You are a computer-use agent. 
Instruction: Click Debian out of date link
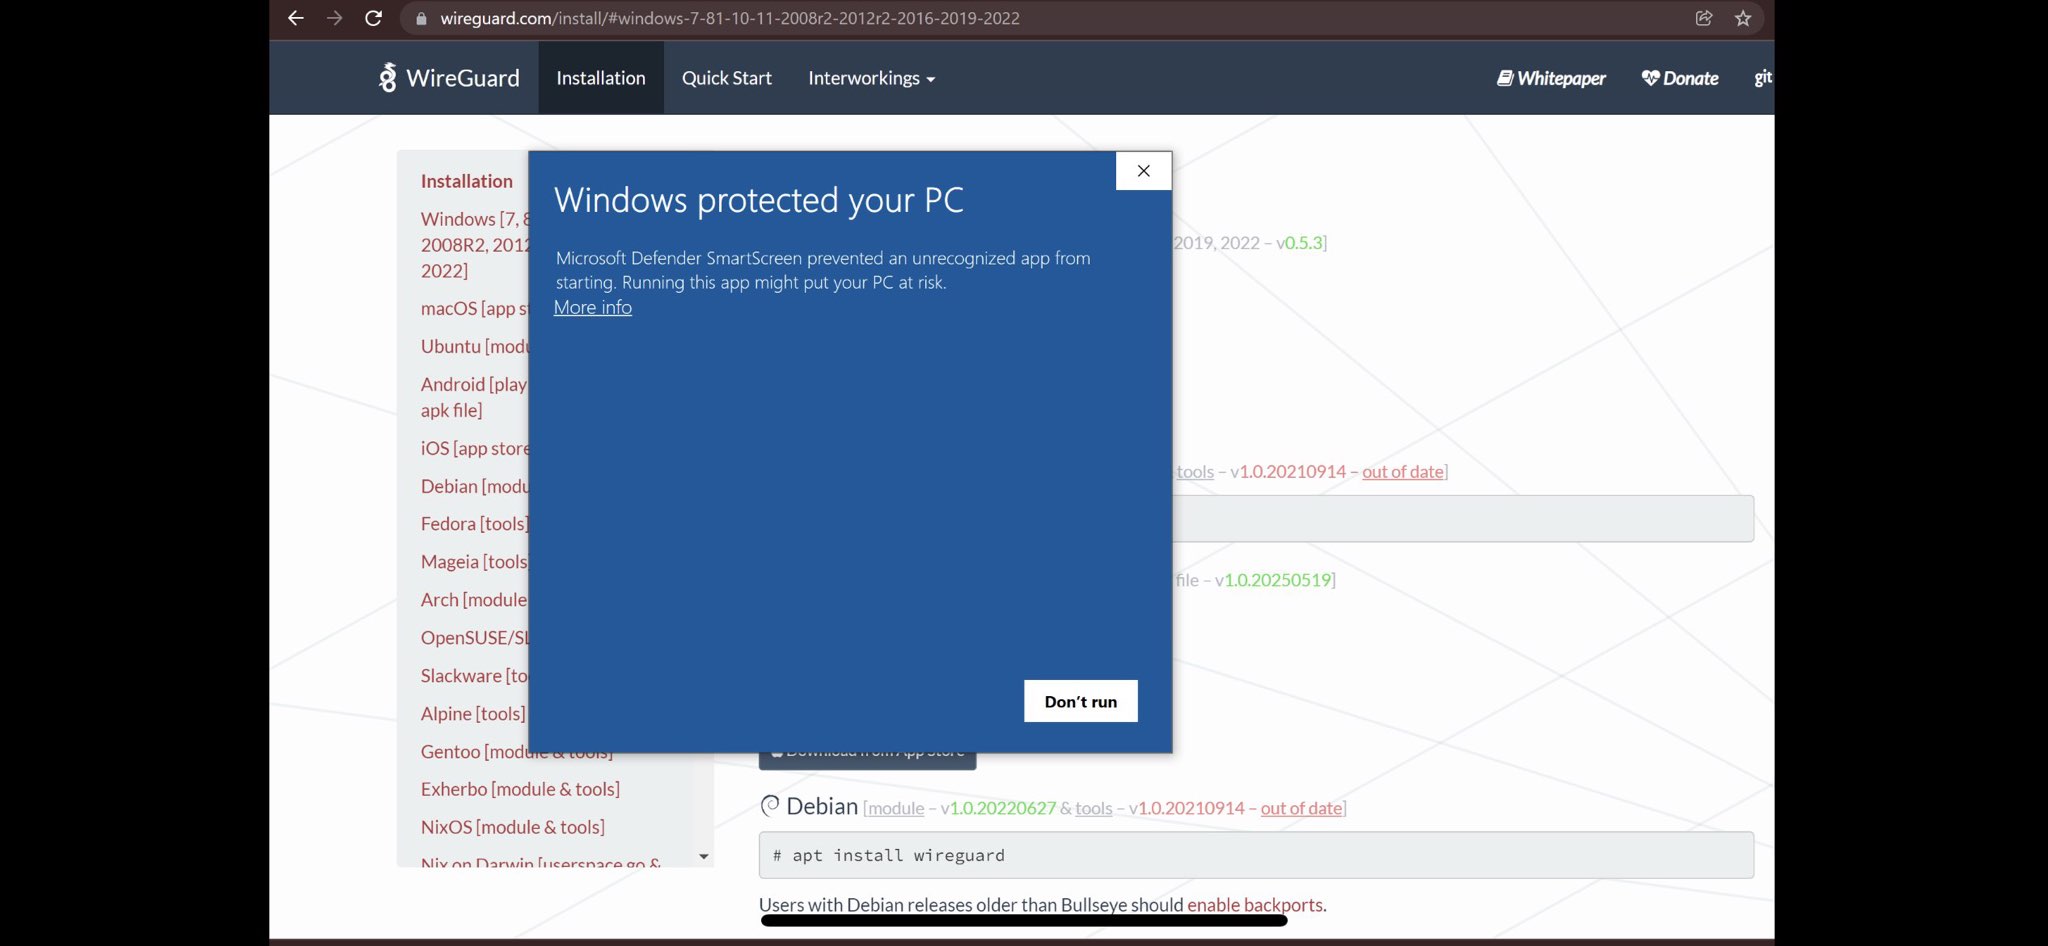click(1301, 808)
